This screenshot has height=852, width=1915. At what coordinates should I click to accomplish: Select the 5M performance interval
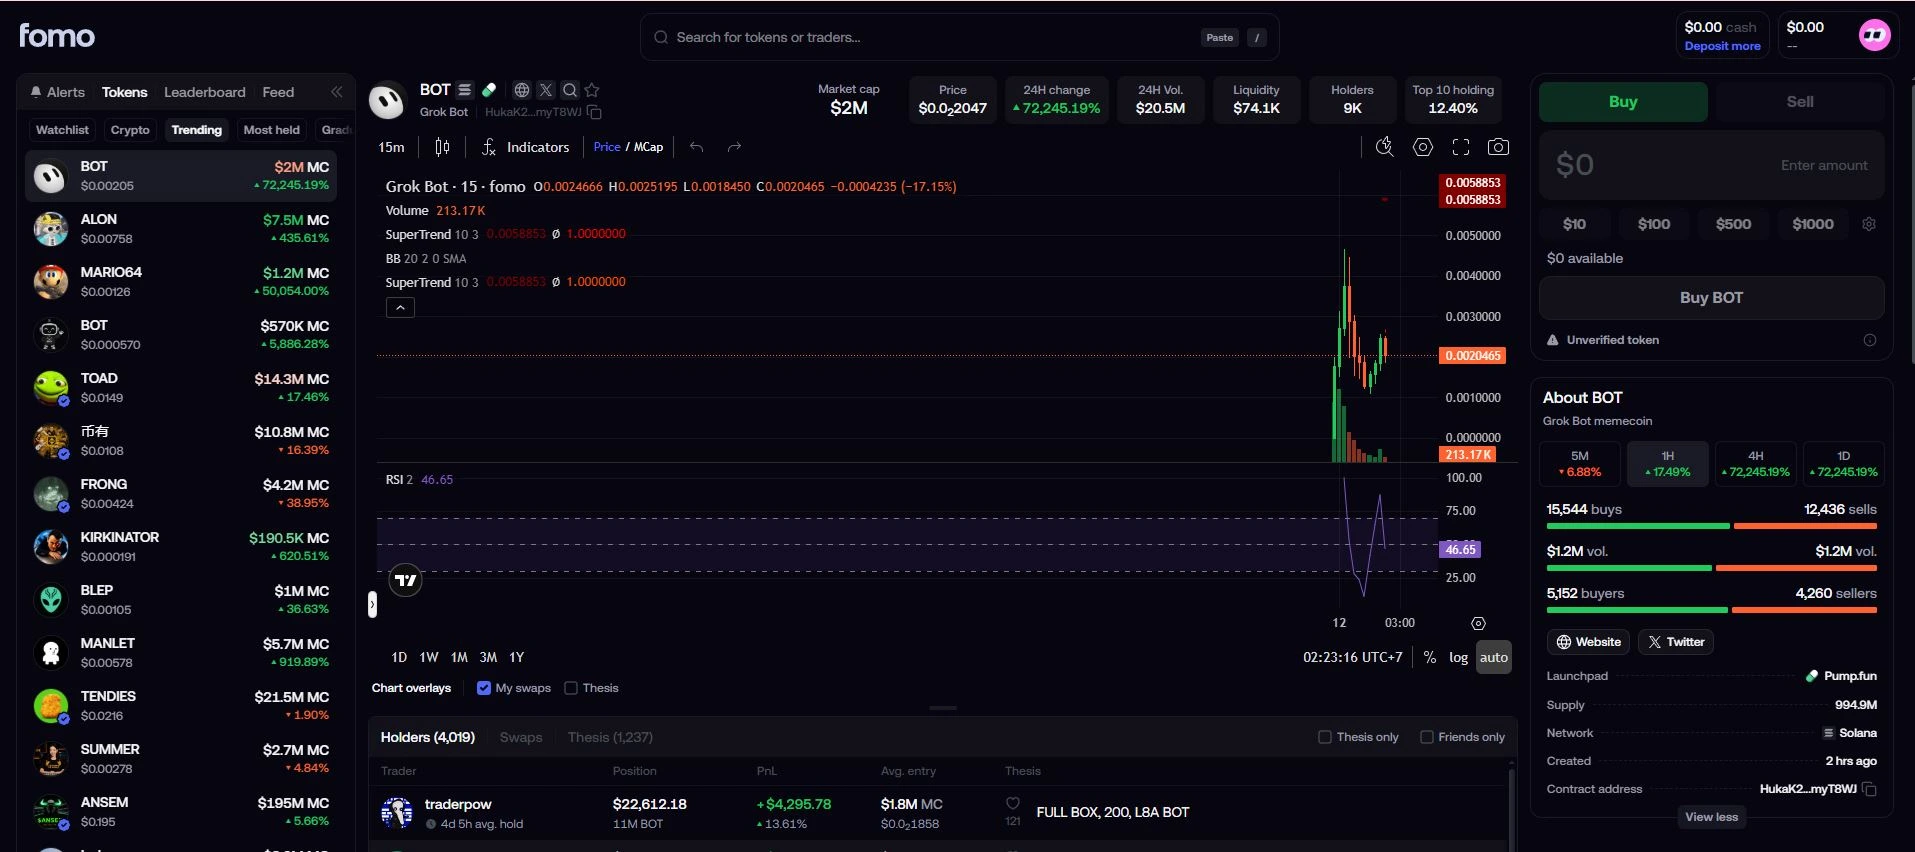coord(1580,463)
